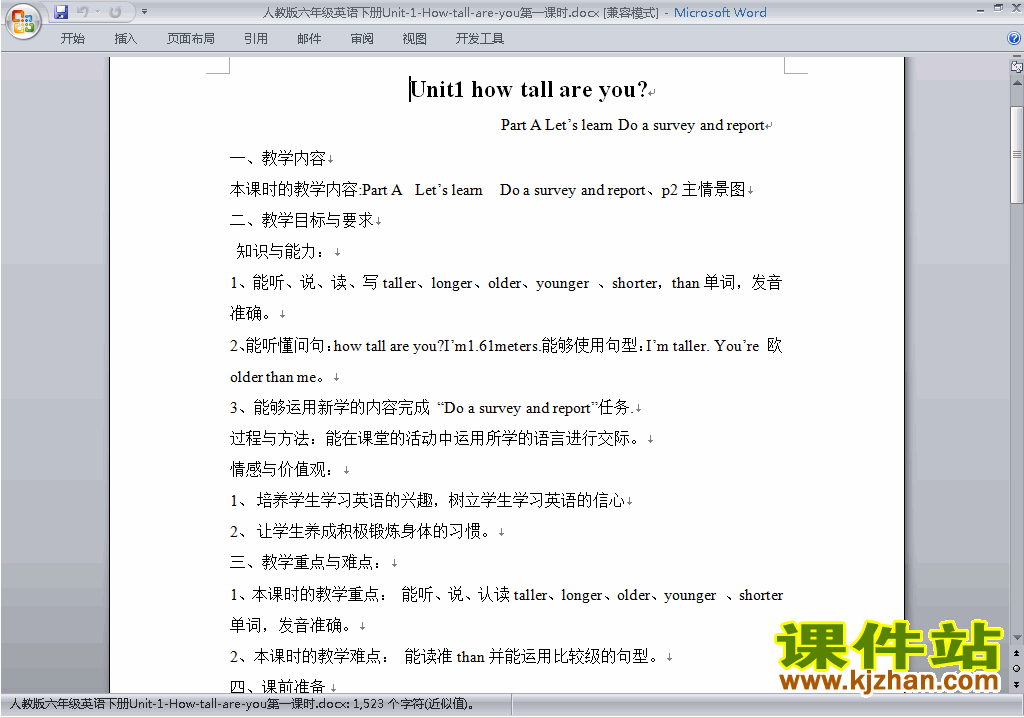
Task: Click the line starting '过程与方法：'
Action: [436, 438]
